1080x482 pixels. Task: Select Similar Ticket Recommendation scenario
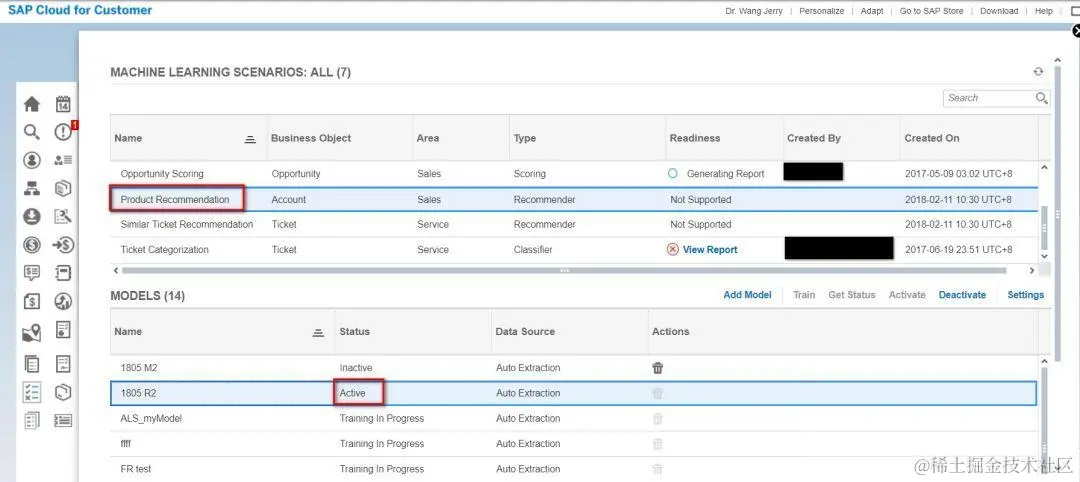574,224
